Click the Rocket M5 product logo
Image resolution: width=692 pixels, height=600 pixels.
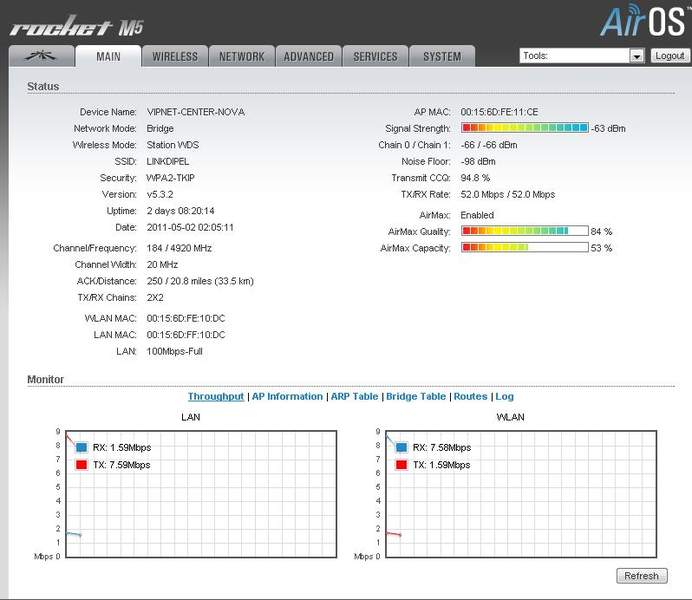[x=76, y=26]
